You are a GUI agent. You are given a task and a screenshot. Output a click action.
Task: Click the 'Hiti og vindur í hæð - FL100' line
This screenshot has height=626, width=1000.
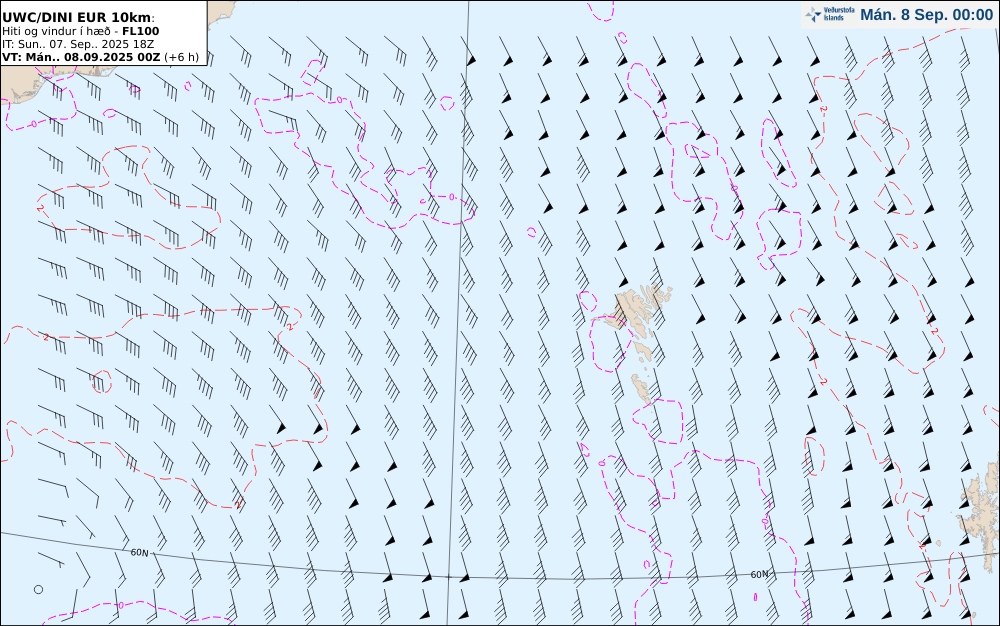tap(80, 31)
